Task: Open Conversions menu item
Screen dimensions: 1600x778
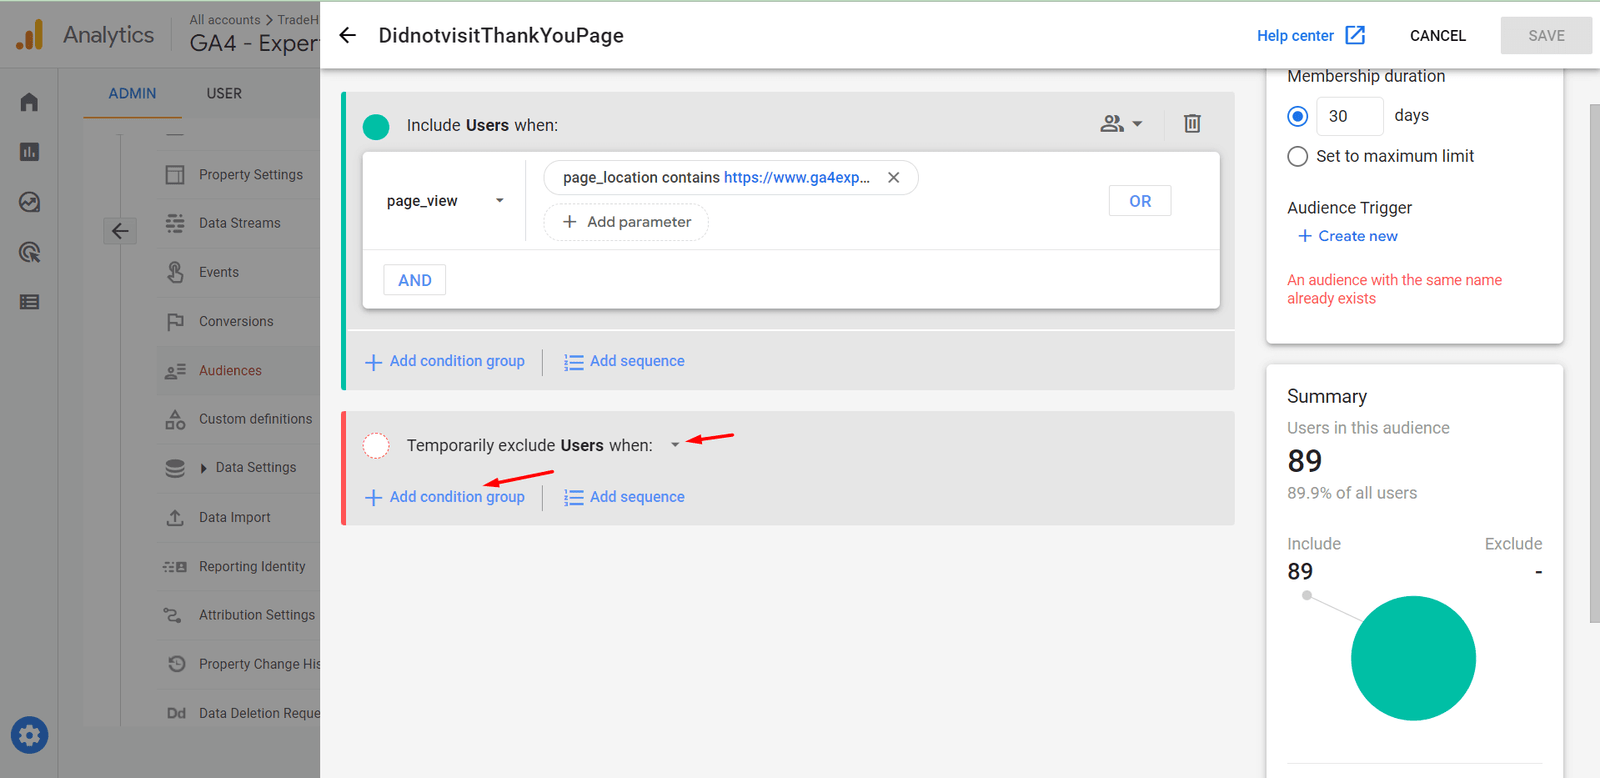Action: pos(236,321)
